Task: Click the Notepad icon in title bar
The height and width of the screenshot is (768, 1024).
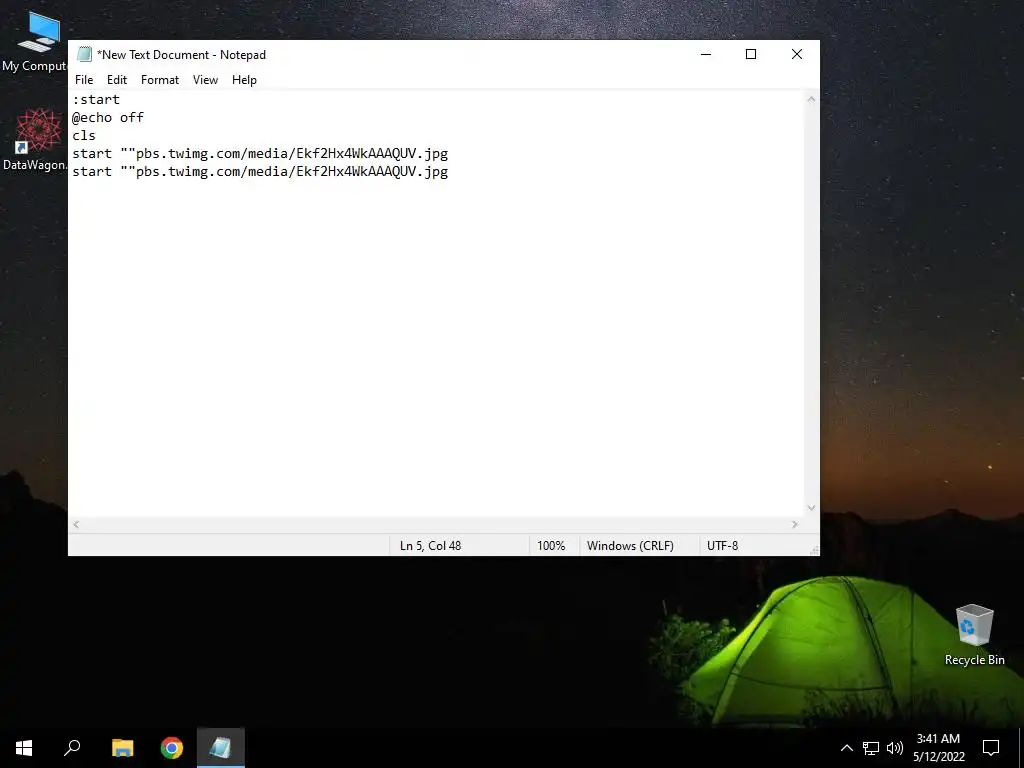Action: pyautogui.click(x=84, y=54)
